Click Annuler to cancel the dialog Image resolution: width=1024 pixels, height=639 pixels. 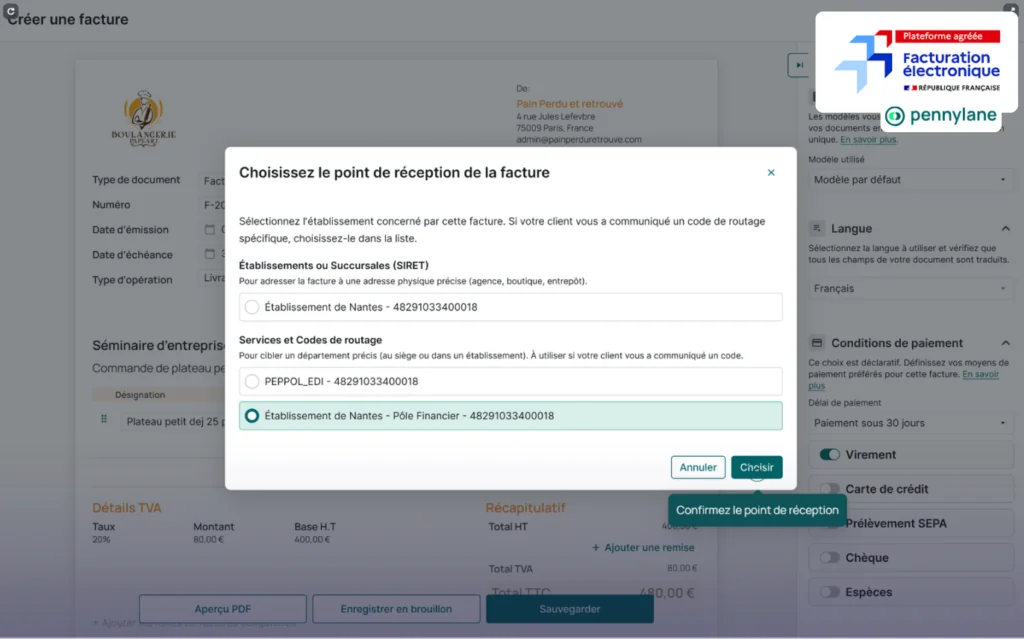(x=697, y=467)
